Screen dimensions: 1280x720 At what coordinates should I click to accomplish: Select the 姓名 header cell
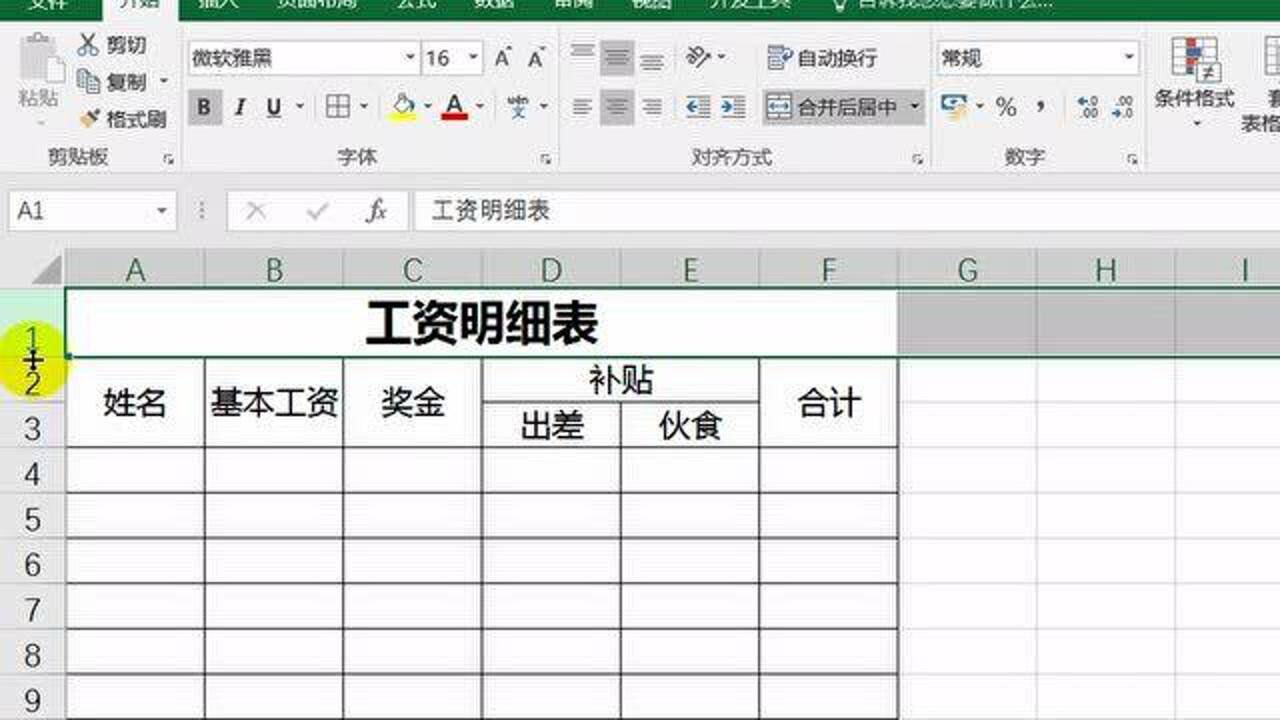click(135, 403)
